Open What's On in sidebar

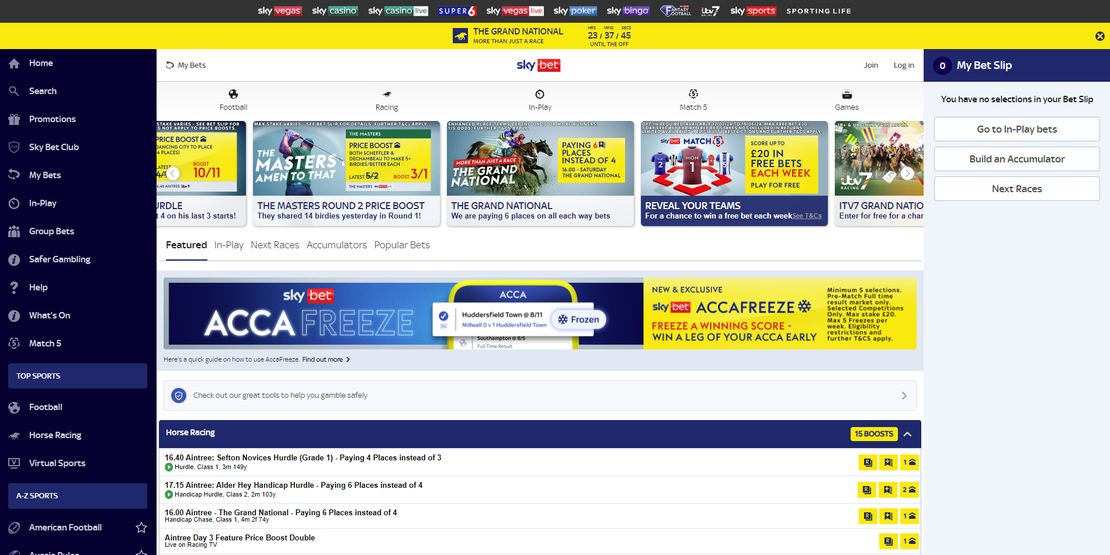click(x=50, y=316)
